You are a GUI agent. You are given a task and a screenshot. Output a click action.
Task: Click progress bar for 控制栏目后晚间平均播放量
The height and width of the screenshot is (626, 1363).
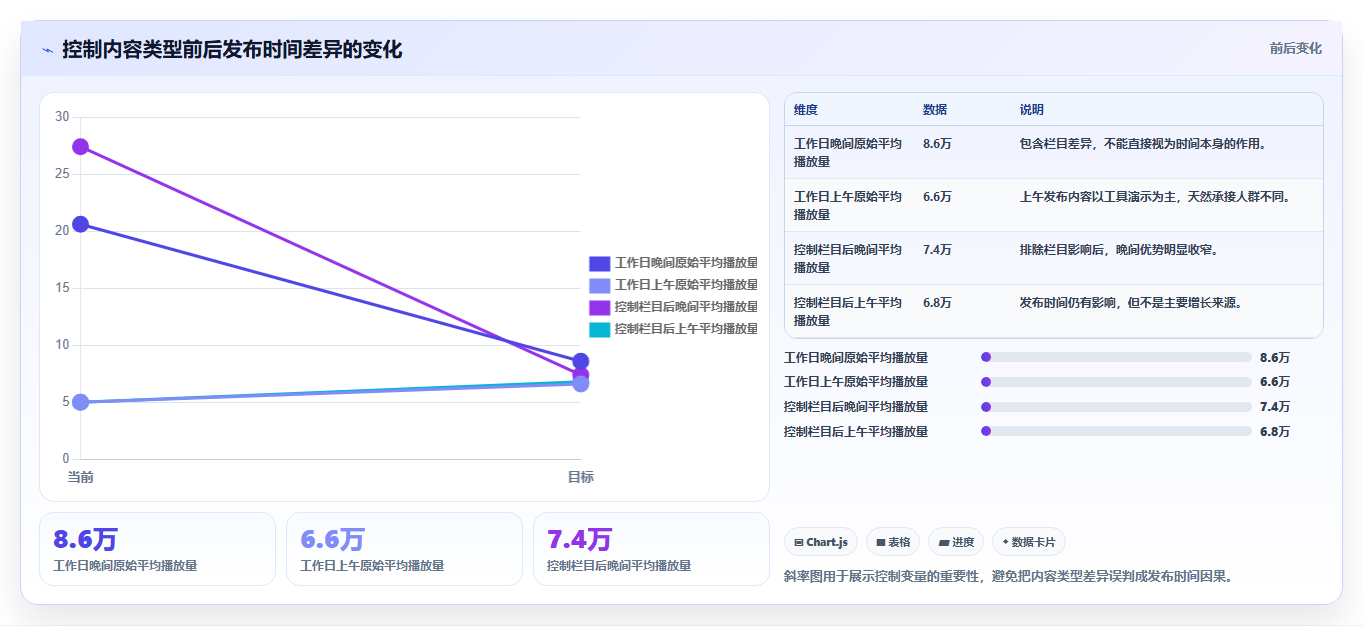1116,407
